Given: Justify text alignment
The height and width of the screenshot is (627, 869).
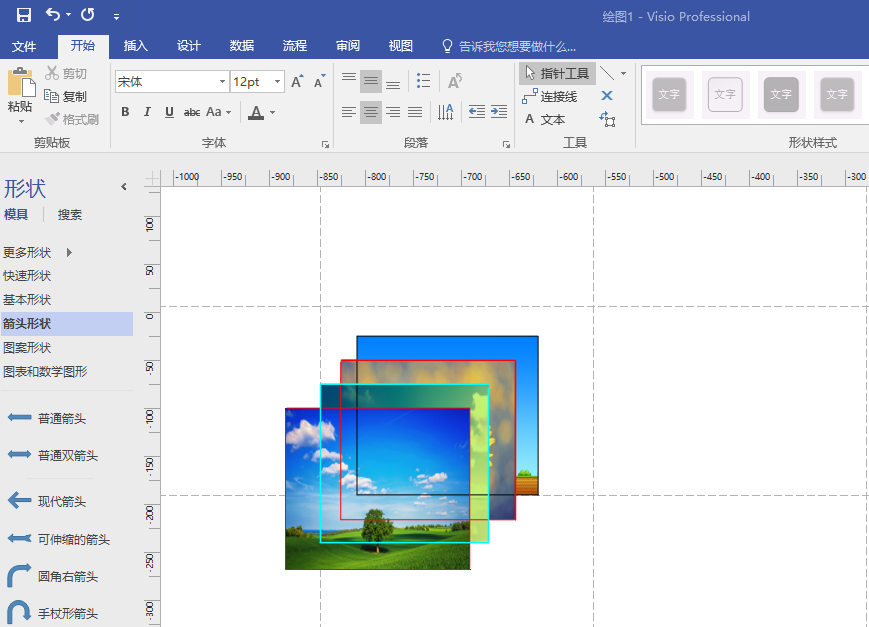Looking at the screenshot, I should (415, 113).
